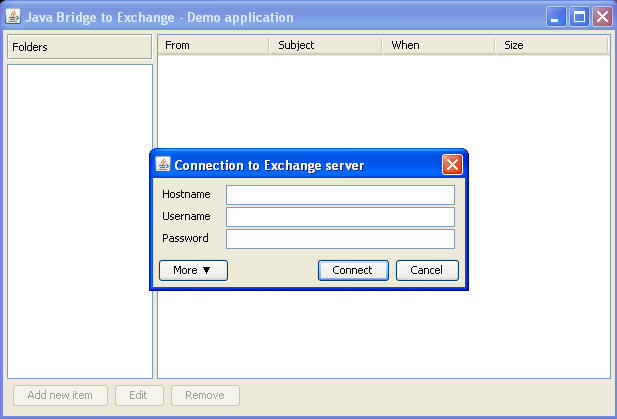617x419 pixels.
Task: Click the Cancel button in dialog
Action: pyautogui.click(x=427, y=270)
